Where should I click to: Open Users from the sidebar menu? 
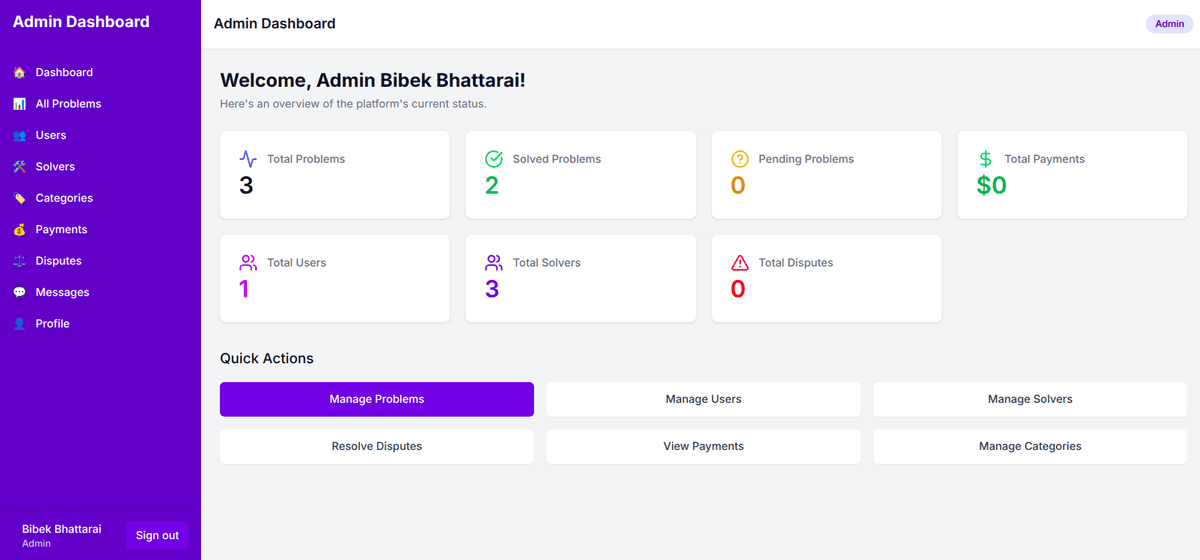pos(50,135)
